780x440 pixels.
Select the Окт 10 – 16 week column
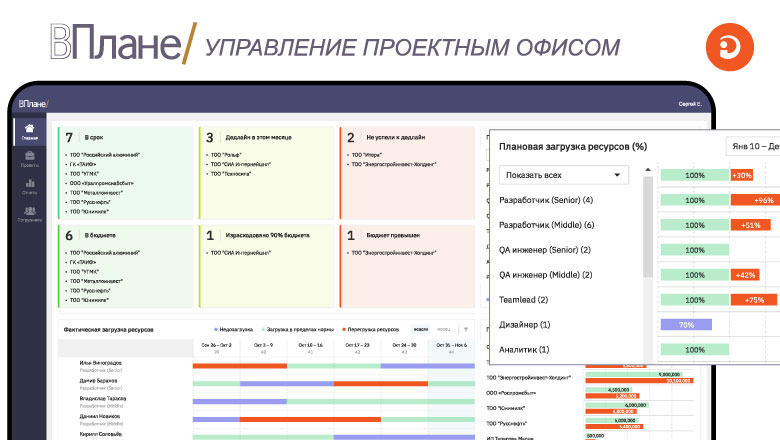(x=310, y=348)
